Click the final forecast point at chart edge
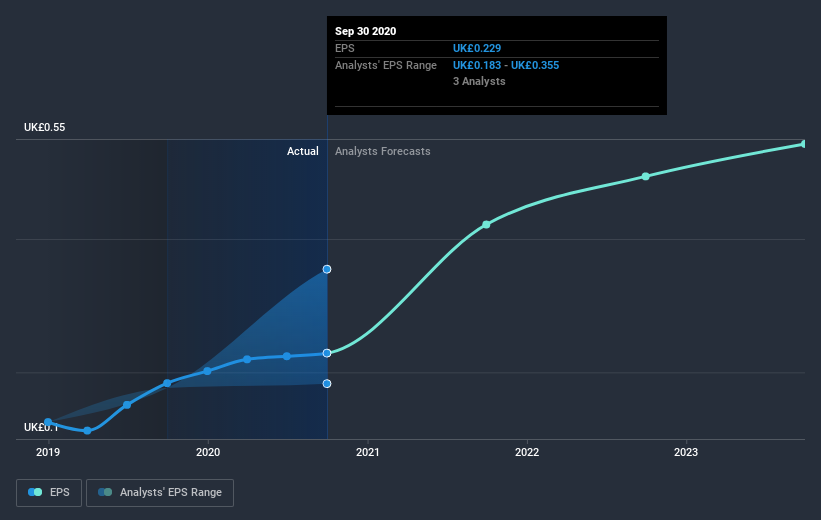 pyautogui.click(x=804, y=144)
